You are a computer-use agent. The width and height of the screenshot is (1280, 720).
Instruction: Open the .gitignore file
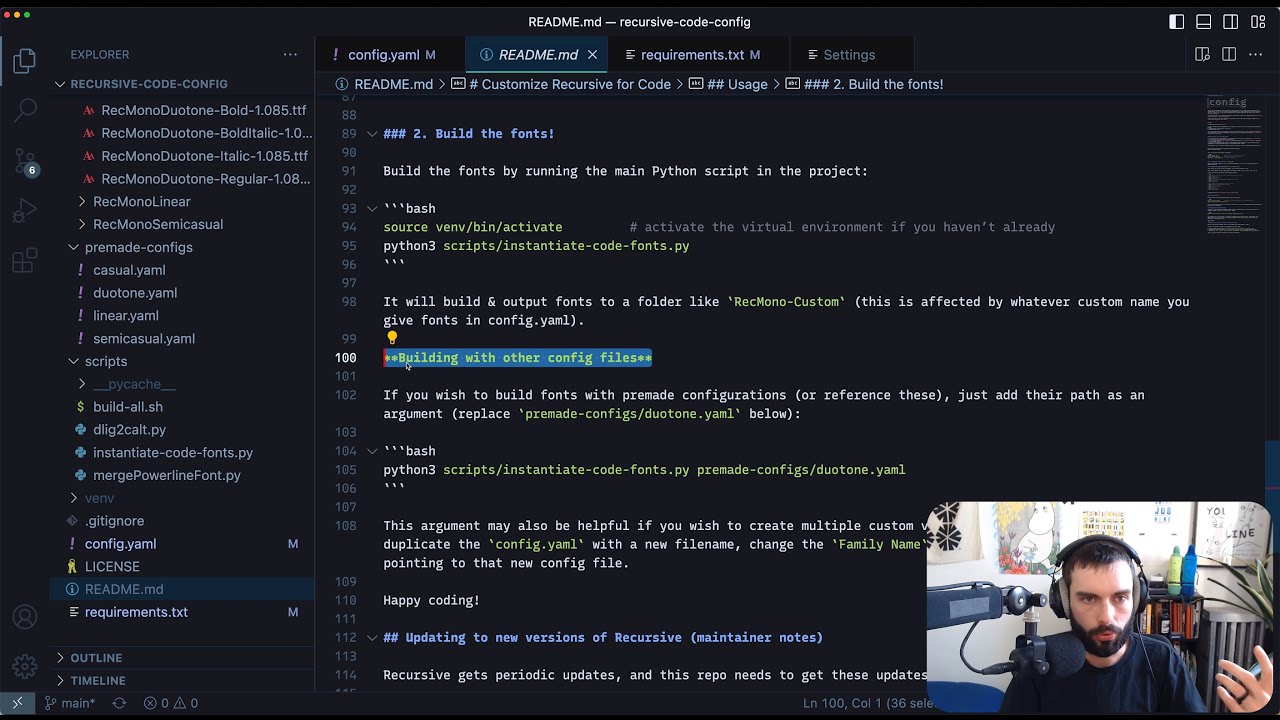point(114,521)
